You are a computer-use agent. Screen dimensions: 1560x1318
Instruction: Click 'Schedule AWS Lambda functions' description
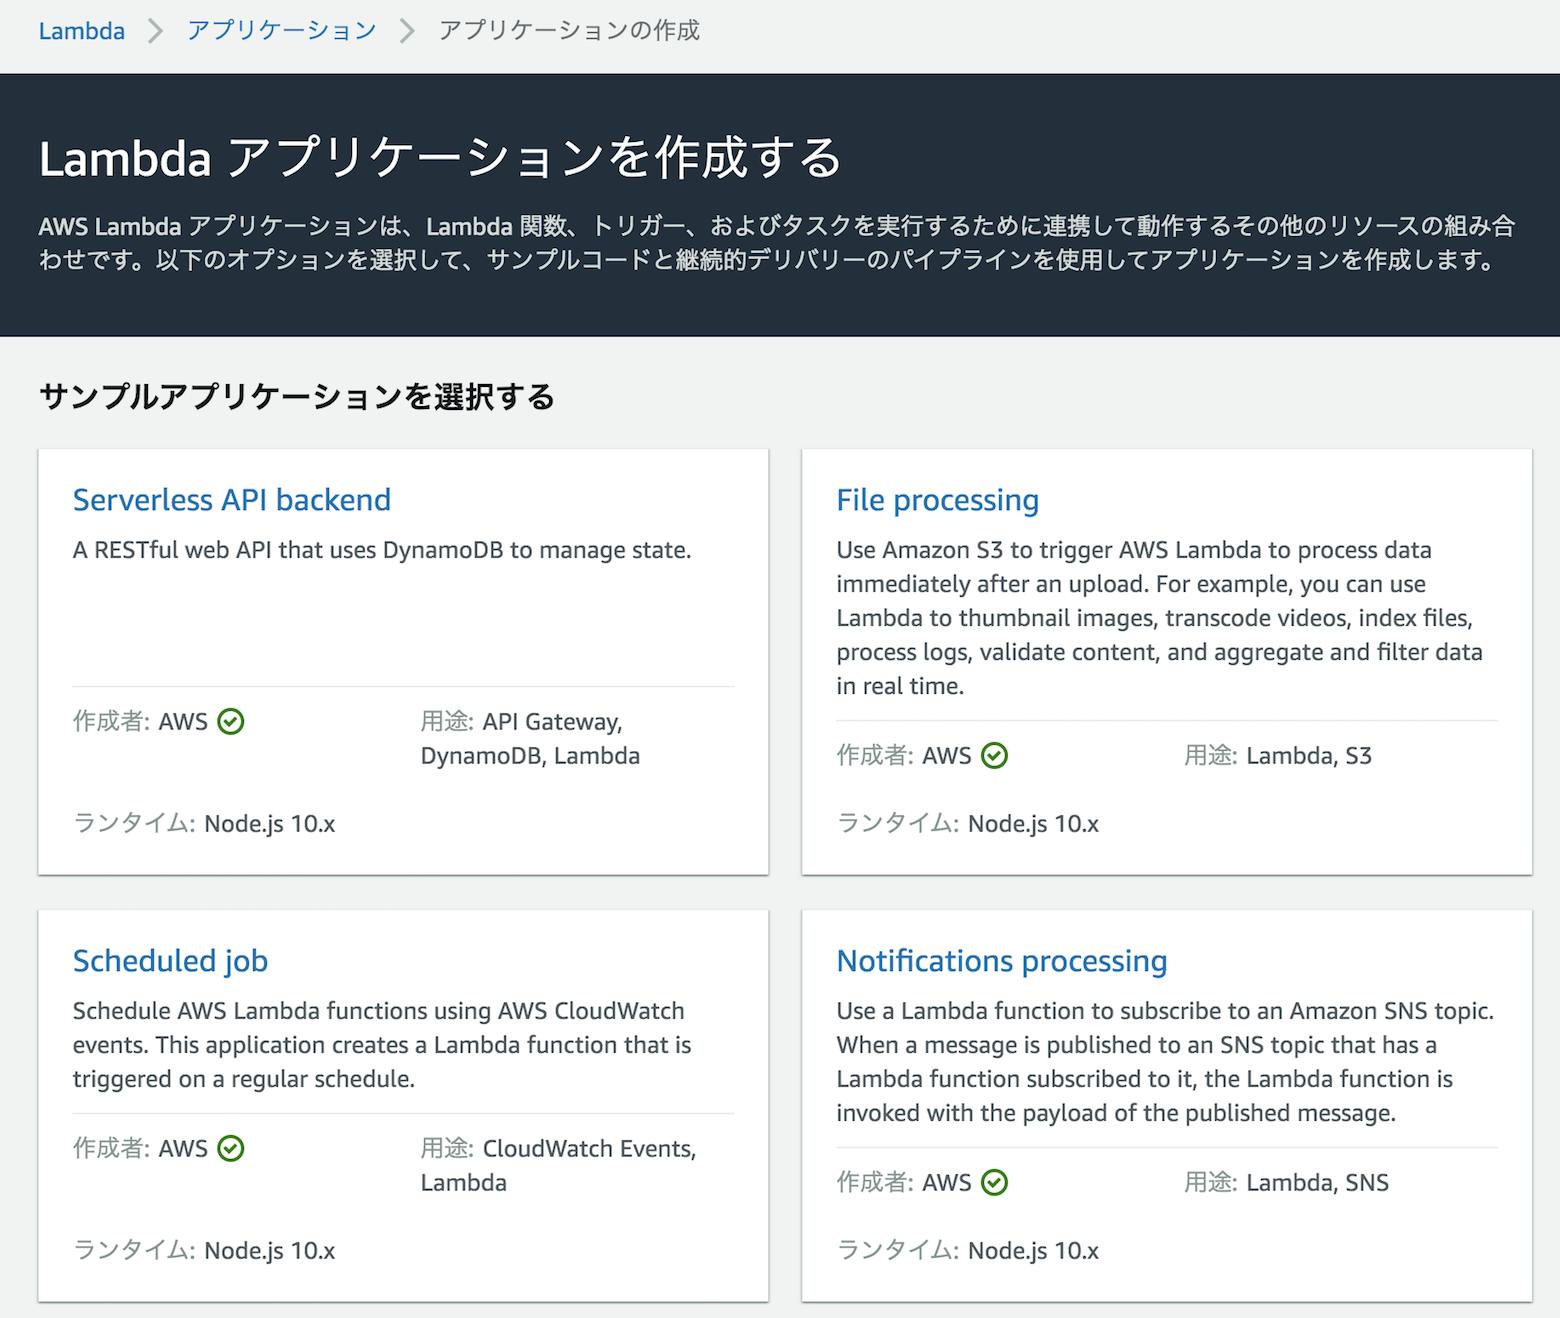point(382,1045)
